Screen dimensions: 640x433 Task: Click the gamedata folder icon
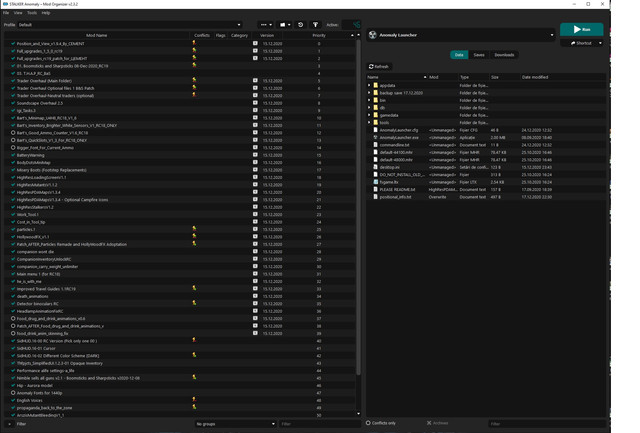(x=376, y=115)
